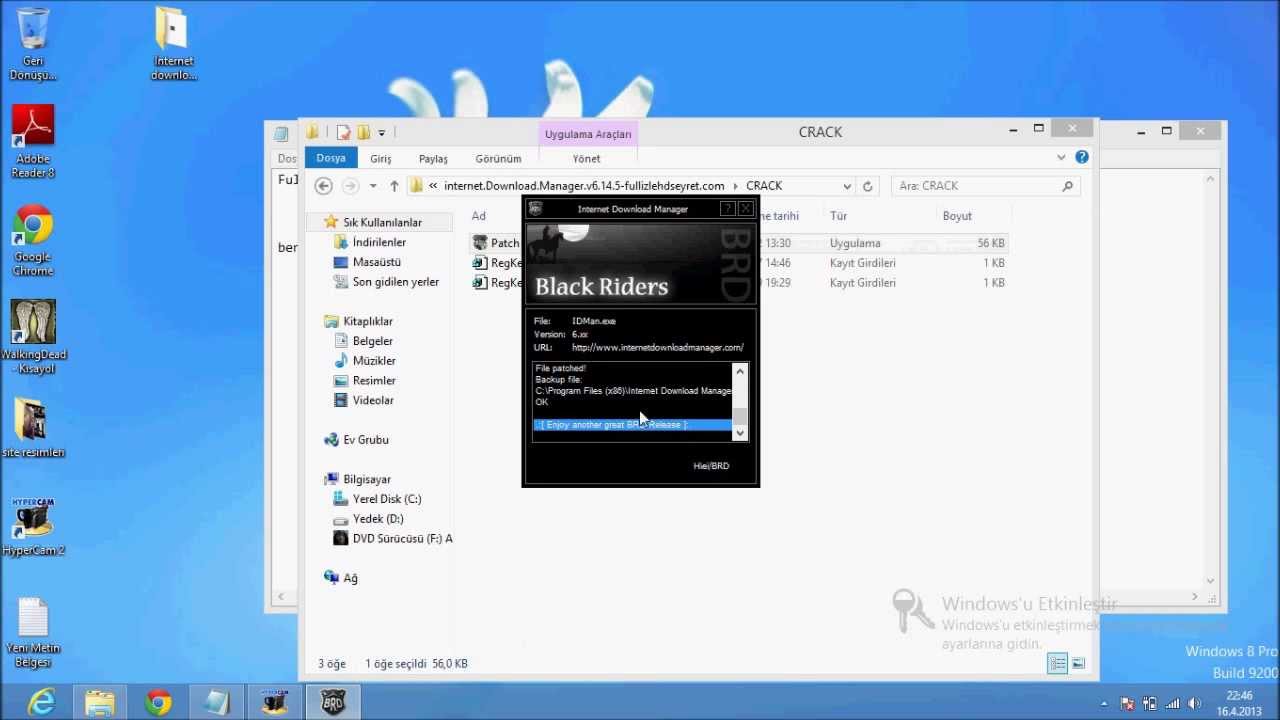Open the Adobe Reader 8 desktop icon
Viewport: 1280px width, 720px height.
pos(33,141)
